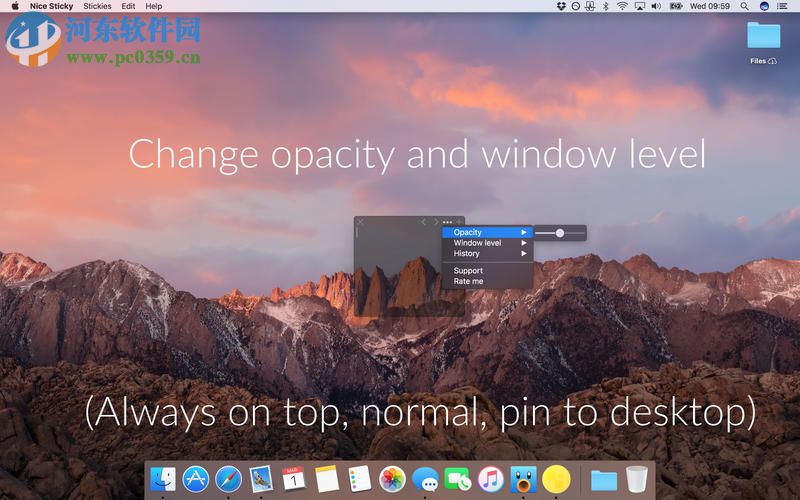800x500 pixels.
Task: Open Tweetbot from the Dock
Action: point(523,480)
